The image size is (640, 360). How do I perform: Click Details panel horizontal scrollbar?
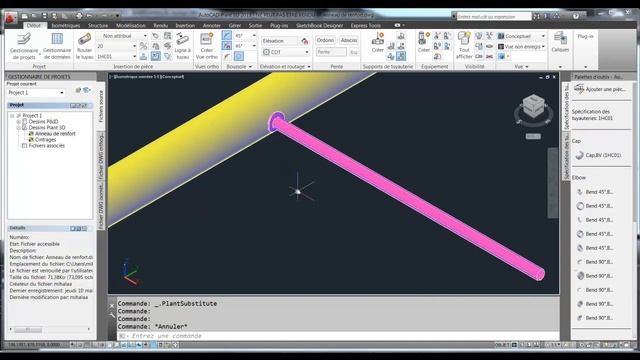49,329
